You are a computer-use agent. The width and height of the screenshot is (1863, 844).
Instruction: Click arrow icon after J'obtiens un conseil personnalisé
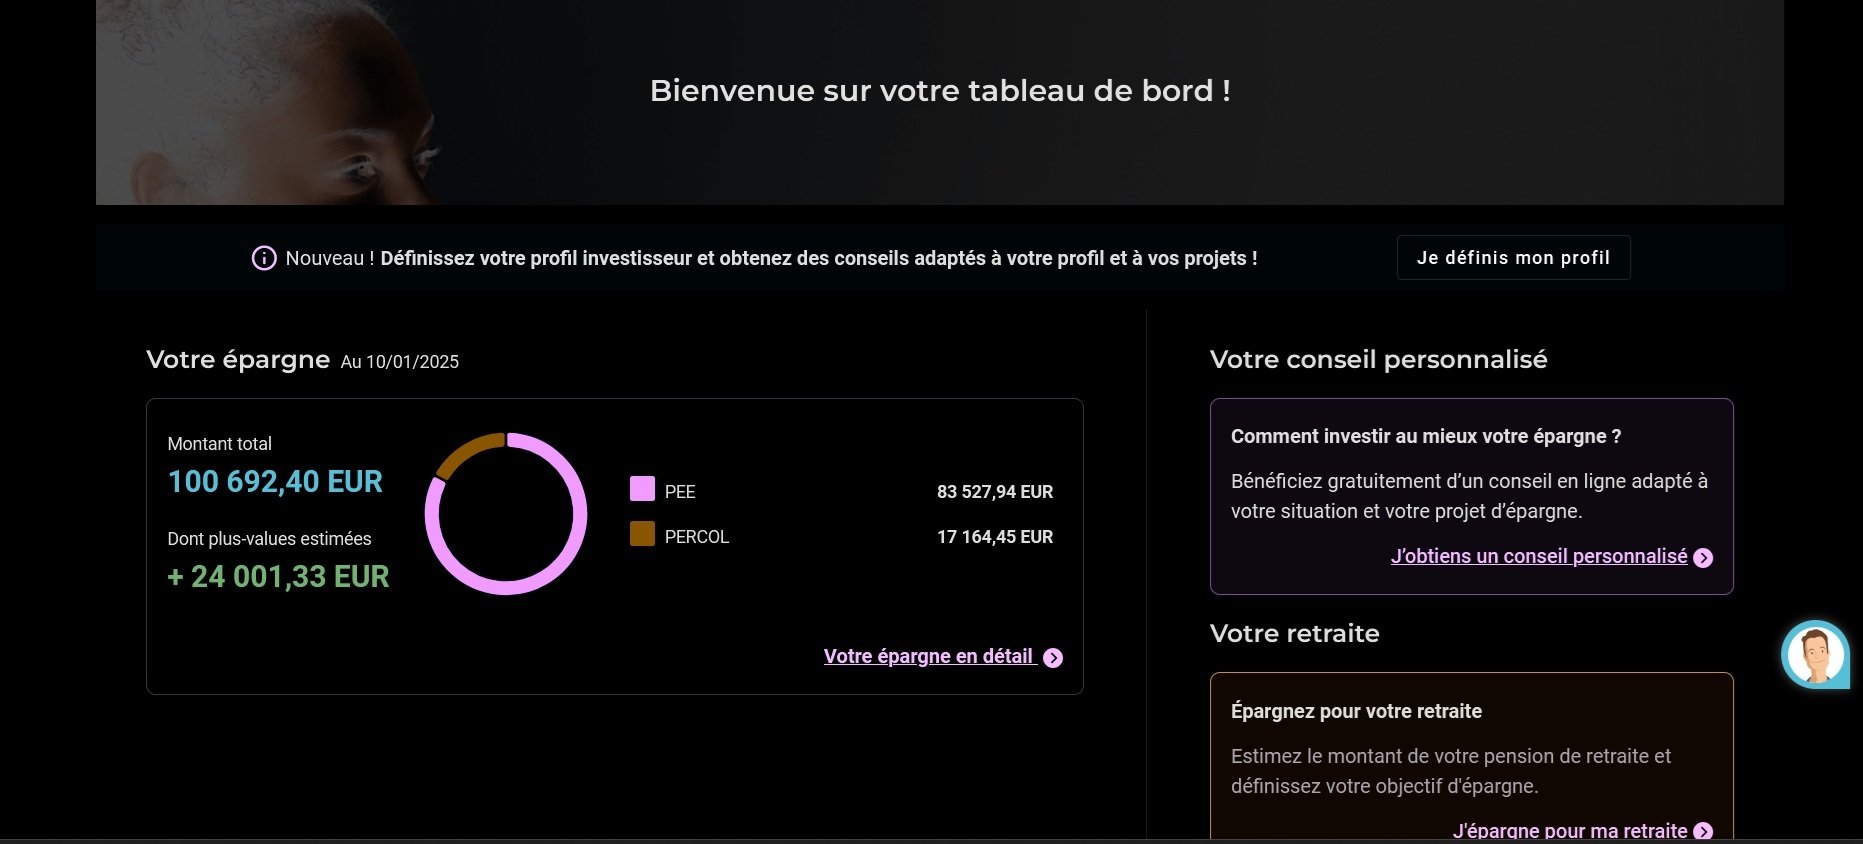[1704, 558]
